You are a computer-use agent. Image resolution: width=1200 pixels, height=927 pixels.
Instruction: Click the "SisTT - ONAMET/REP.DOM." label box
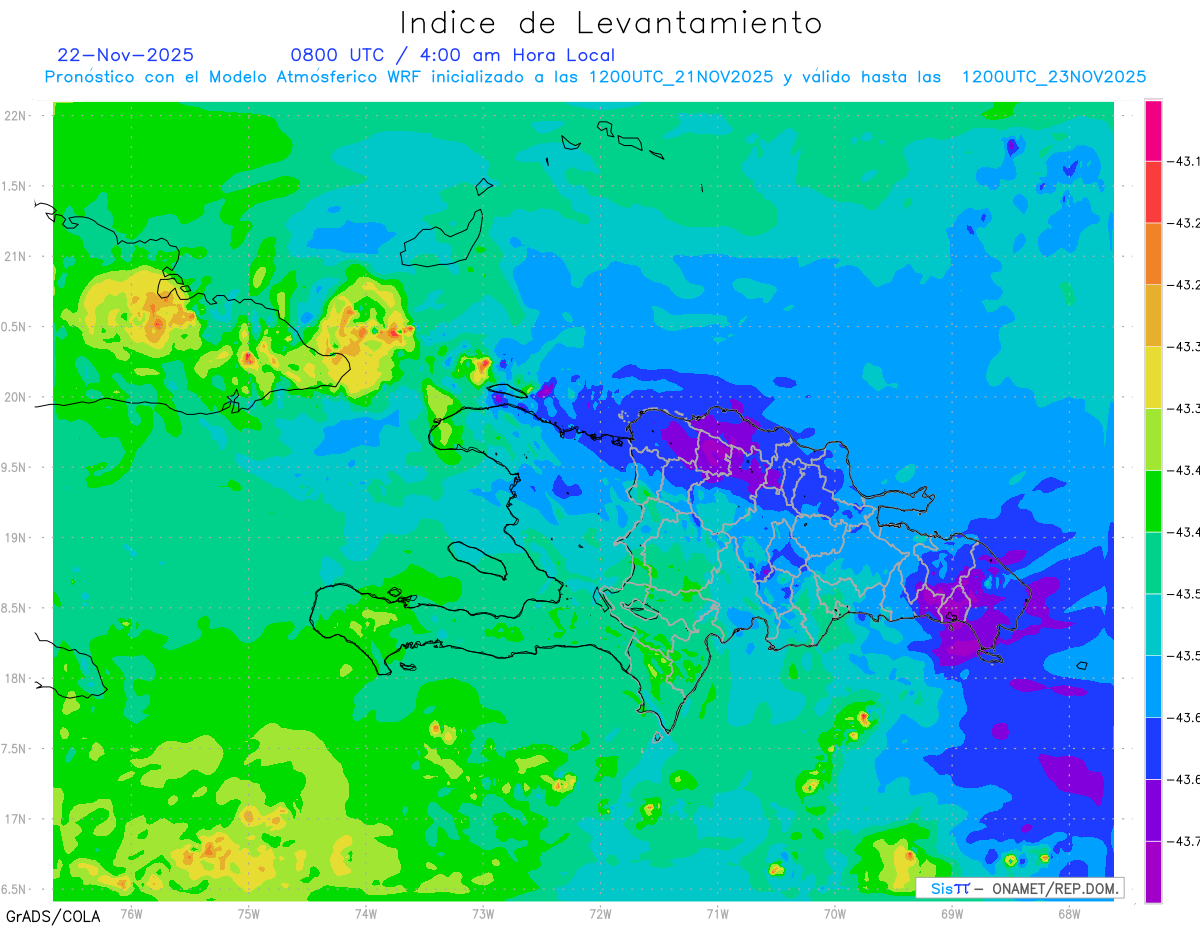pyautogui.click(x=1020, y=888)
